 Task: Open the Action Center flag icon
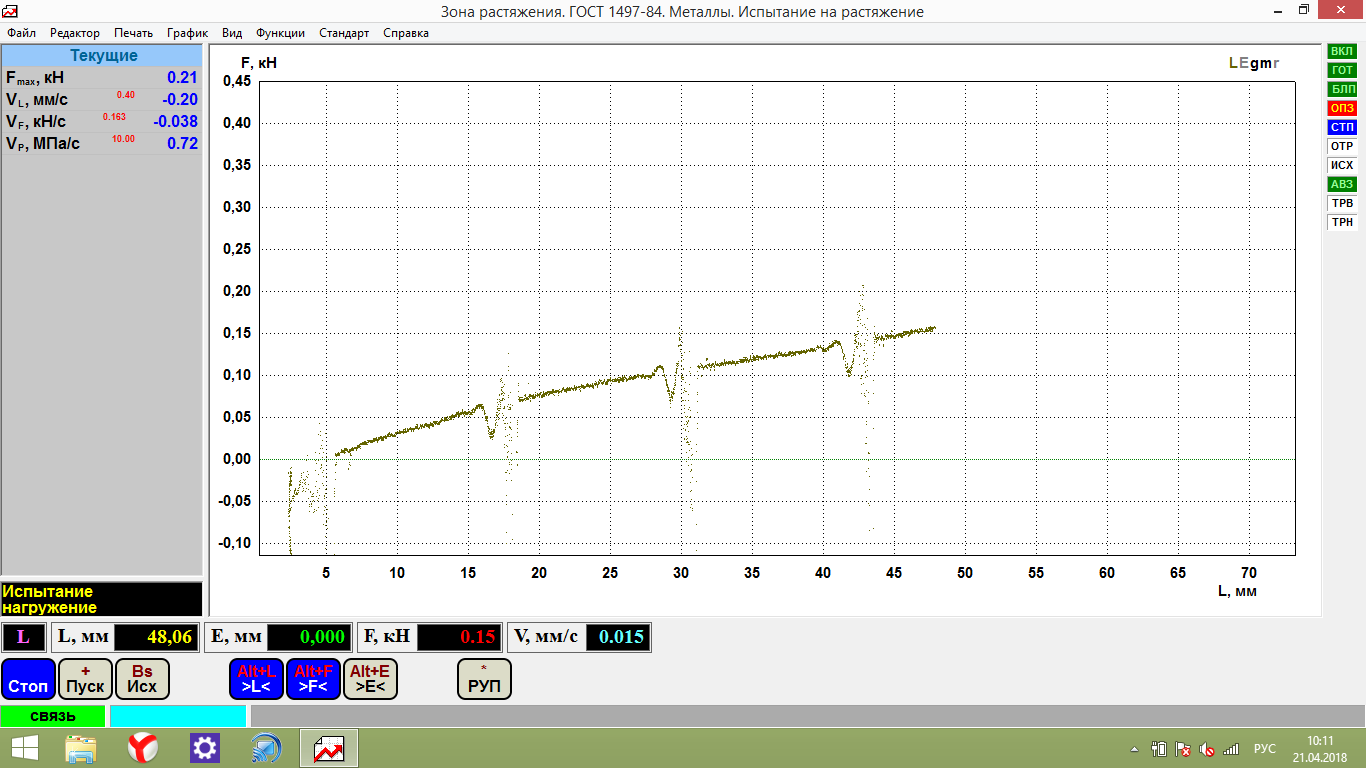(x=1182, y=748)
